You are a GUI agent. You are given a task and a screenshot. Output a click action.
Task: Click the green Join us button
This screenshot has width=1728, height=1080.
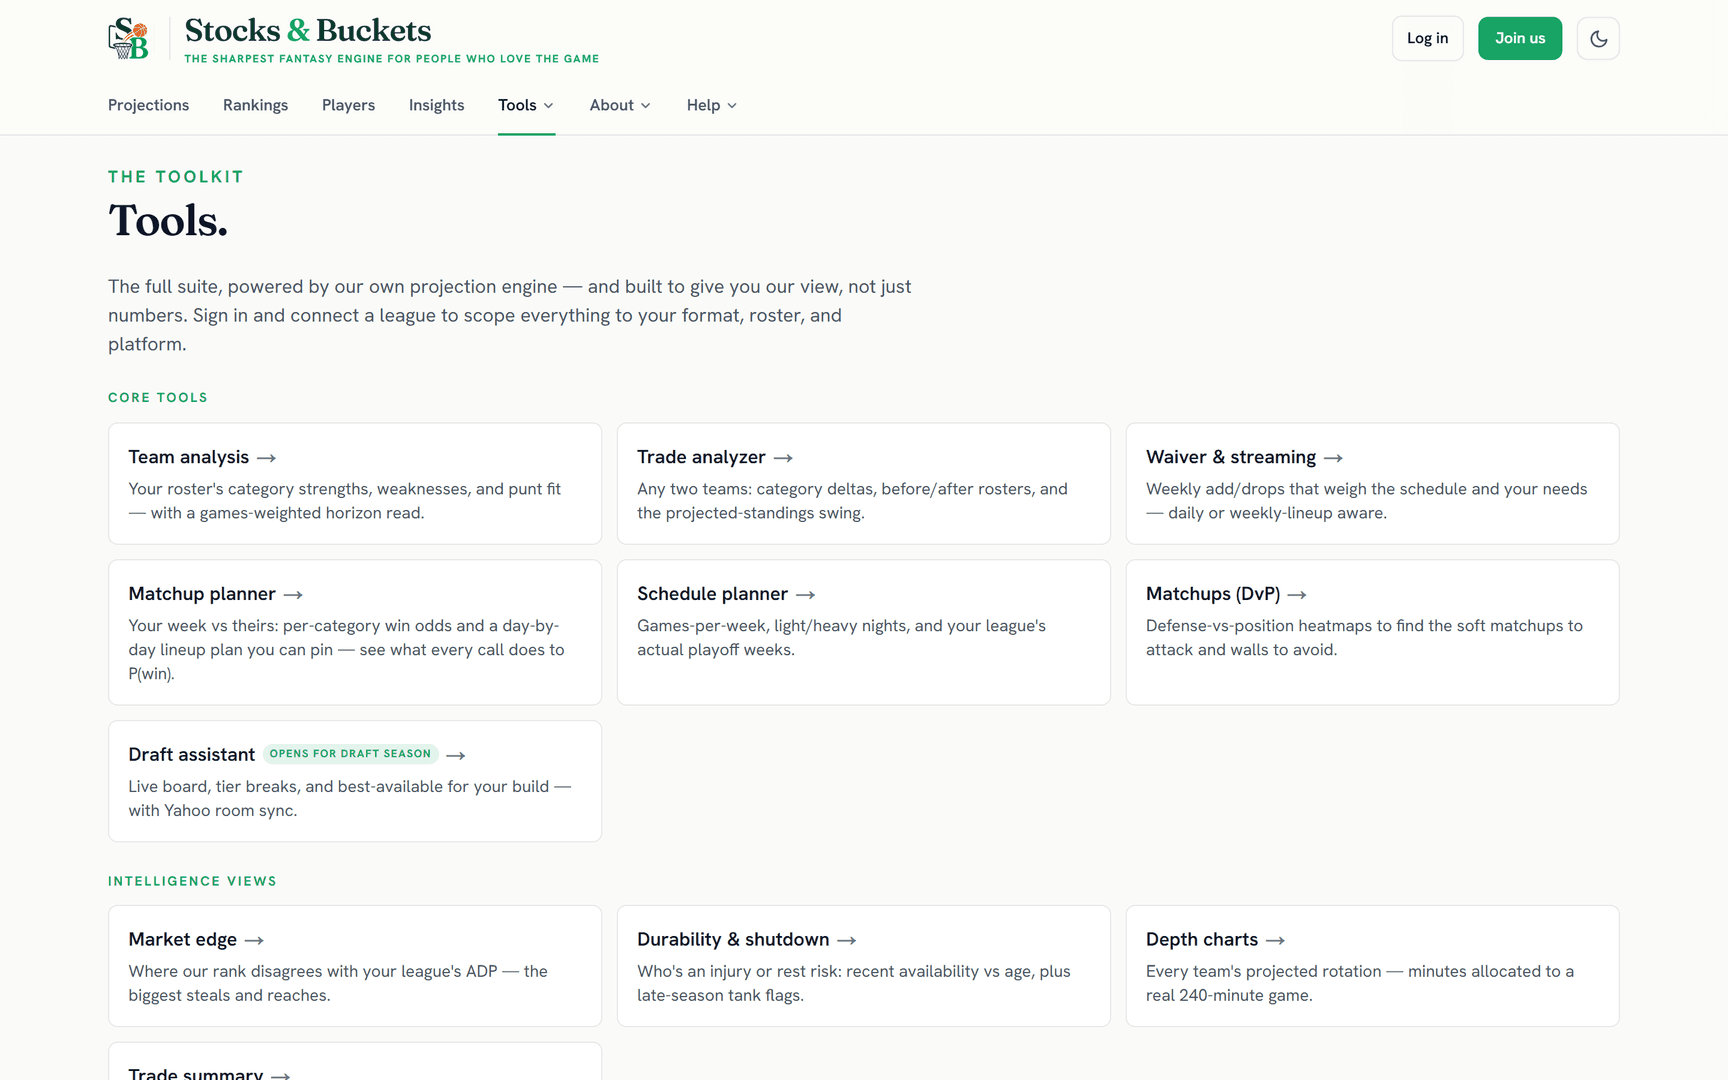click(x=1520, y=39)
